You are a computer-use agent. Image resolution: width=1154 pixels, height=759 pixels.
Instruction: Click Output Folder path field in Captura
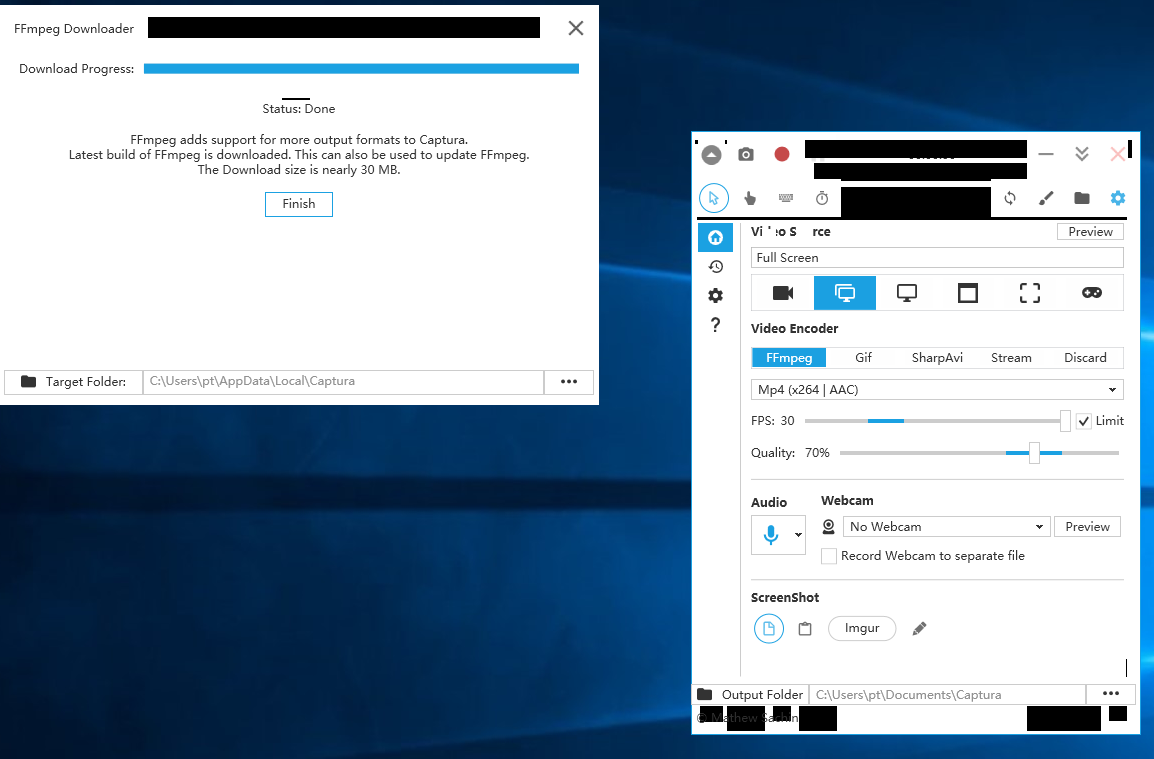click(947, 695)
